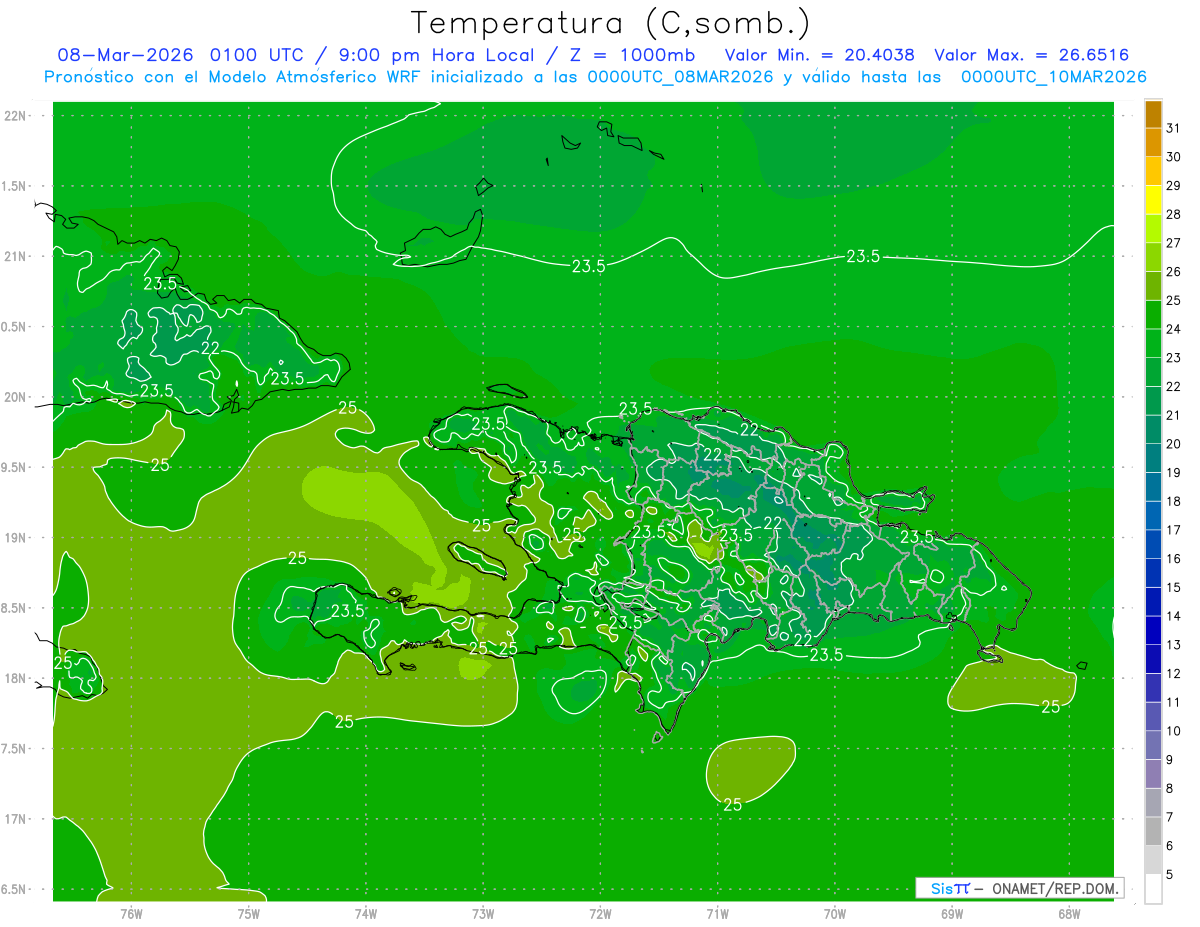Click the legend scale label '20'
Image resolution: width=1200 pixels, height=927 pixels.
pos(1173,444)
